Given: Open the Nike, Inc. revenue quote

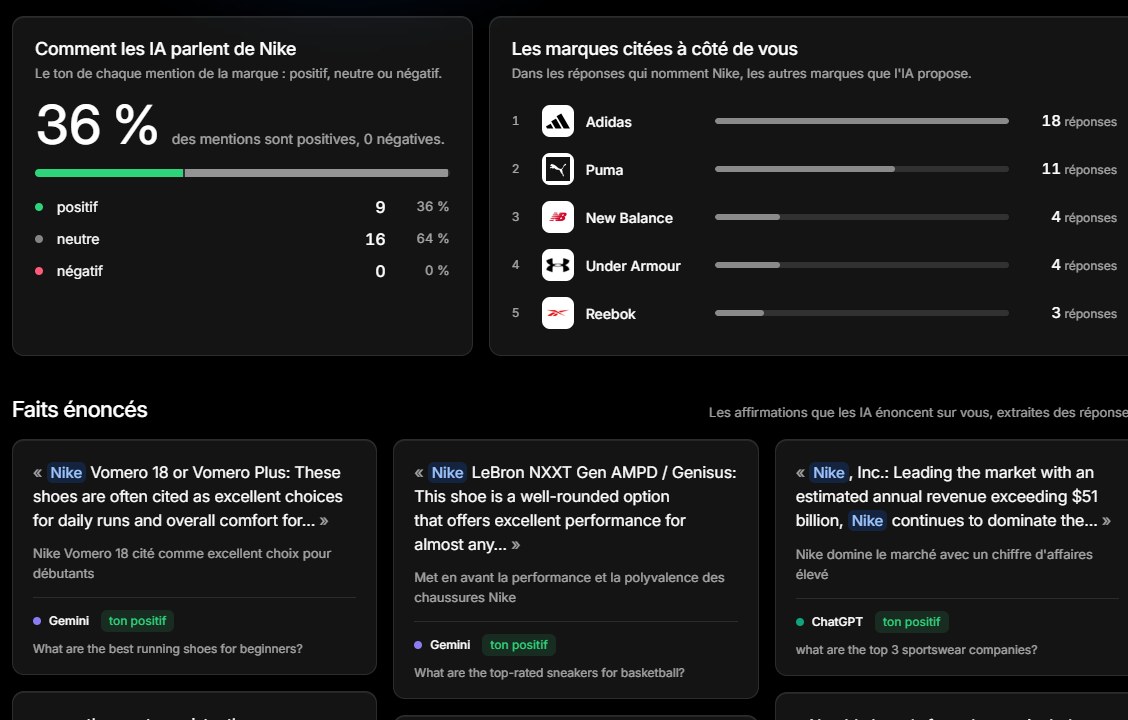Looking at the screenshot, I should click(952, 557).
